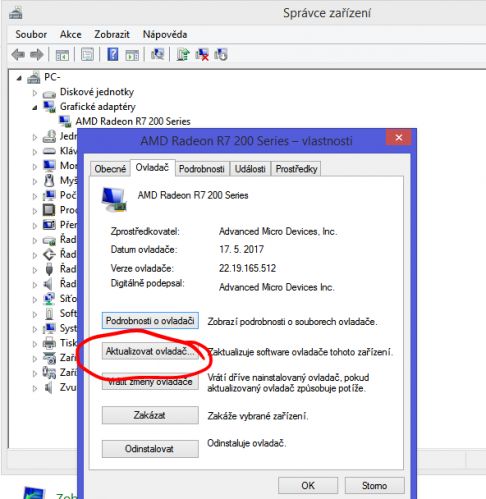Image resolution: width=486 pixels, height=499 pixels.
Task: Click the Storno cancel button
Action: click(x=374, y=485)
